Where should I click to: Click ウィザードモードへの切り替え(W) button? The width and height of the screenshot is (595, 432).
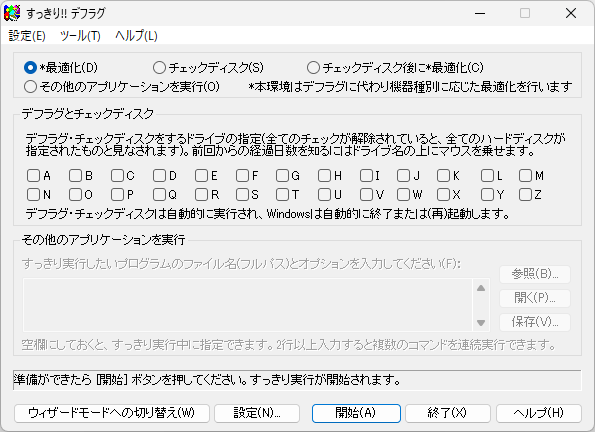(112, 413)
